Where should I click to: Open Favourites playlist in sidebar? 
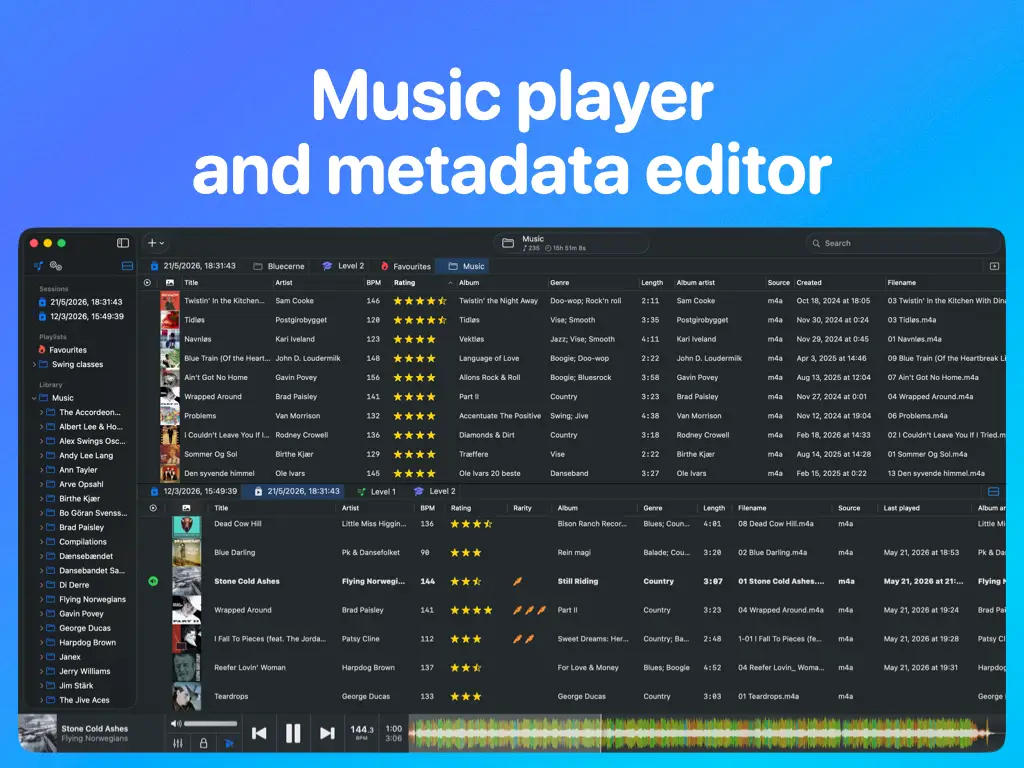63,350
